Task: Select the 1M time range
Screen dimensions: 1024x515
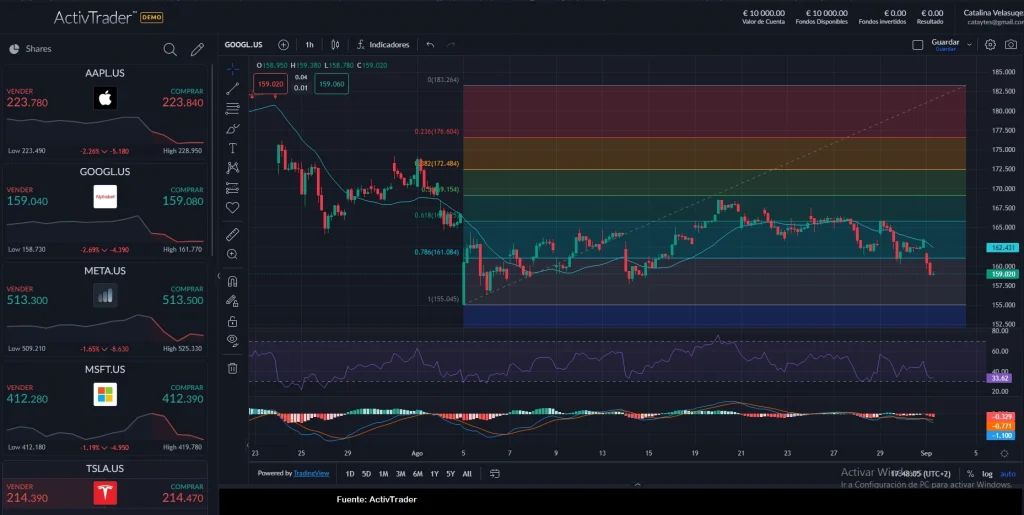Action: [383, 474]
